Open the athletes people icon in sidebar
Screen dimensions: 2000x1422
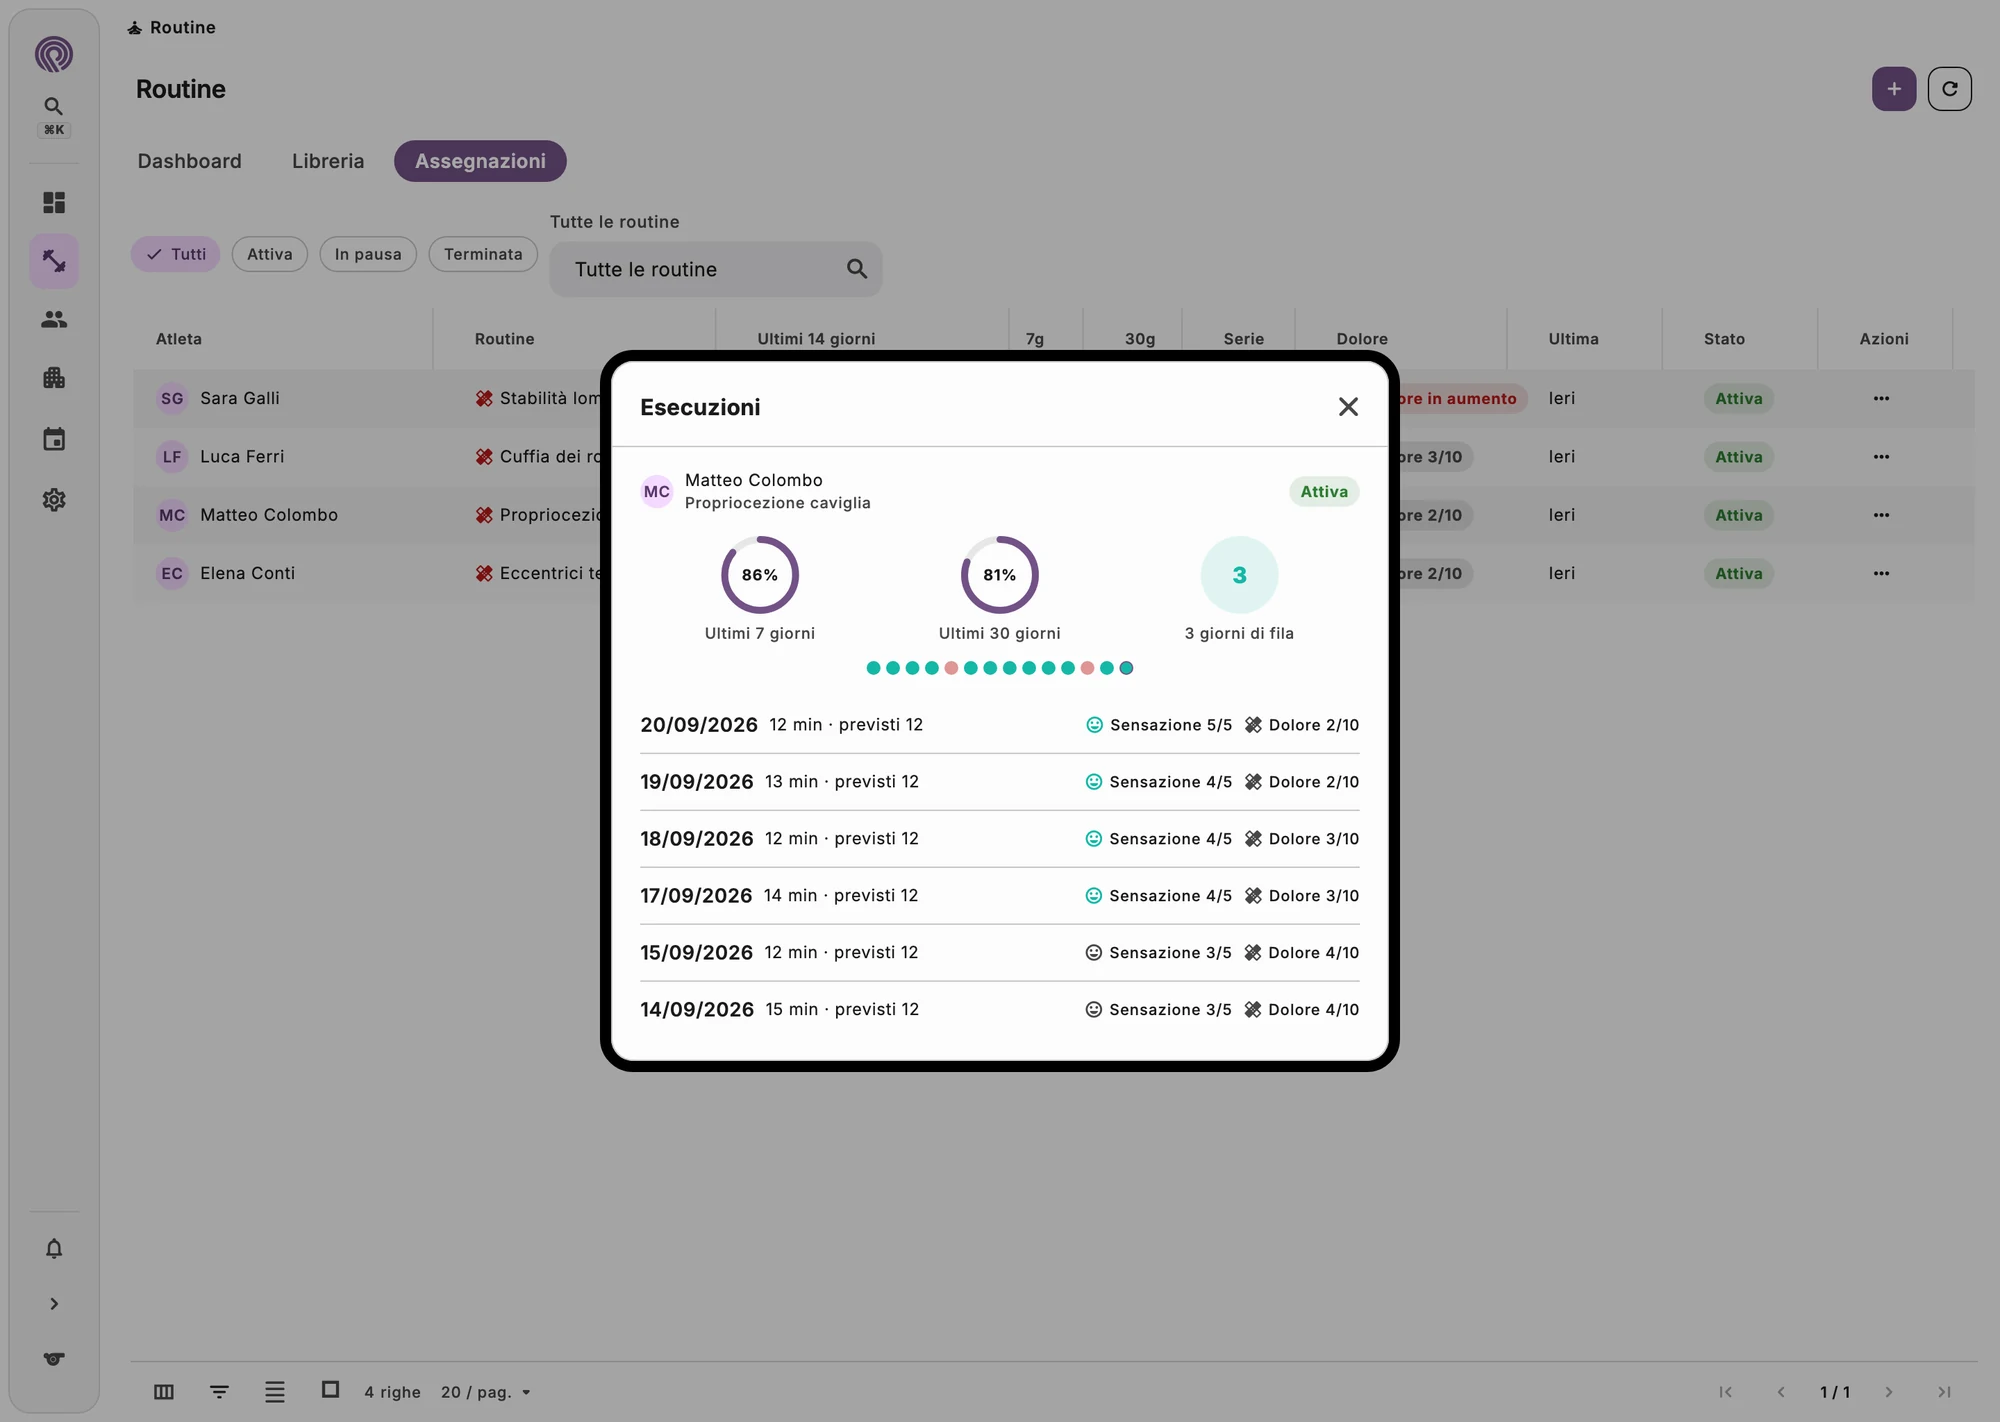click(x=54, y=320)
